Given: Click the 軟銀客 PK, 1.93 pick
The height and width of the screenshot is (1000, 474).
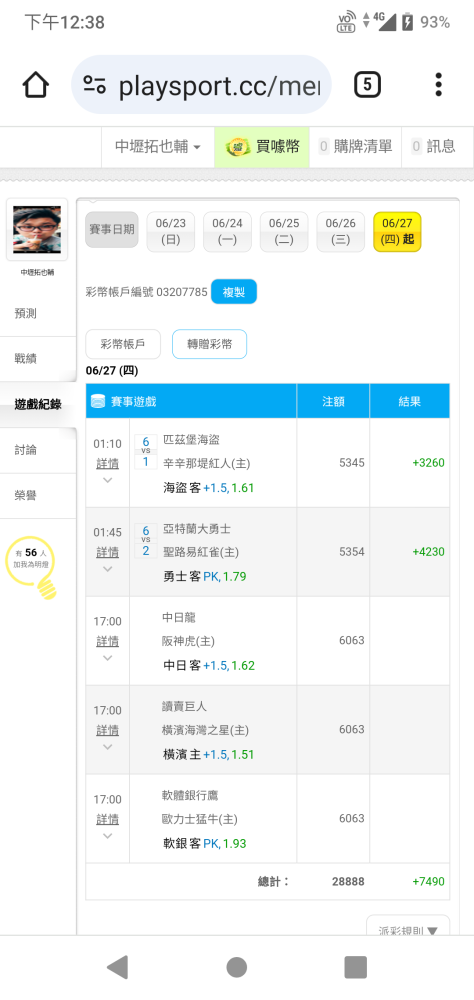Looking at the screenshot, I should point(205,844).
